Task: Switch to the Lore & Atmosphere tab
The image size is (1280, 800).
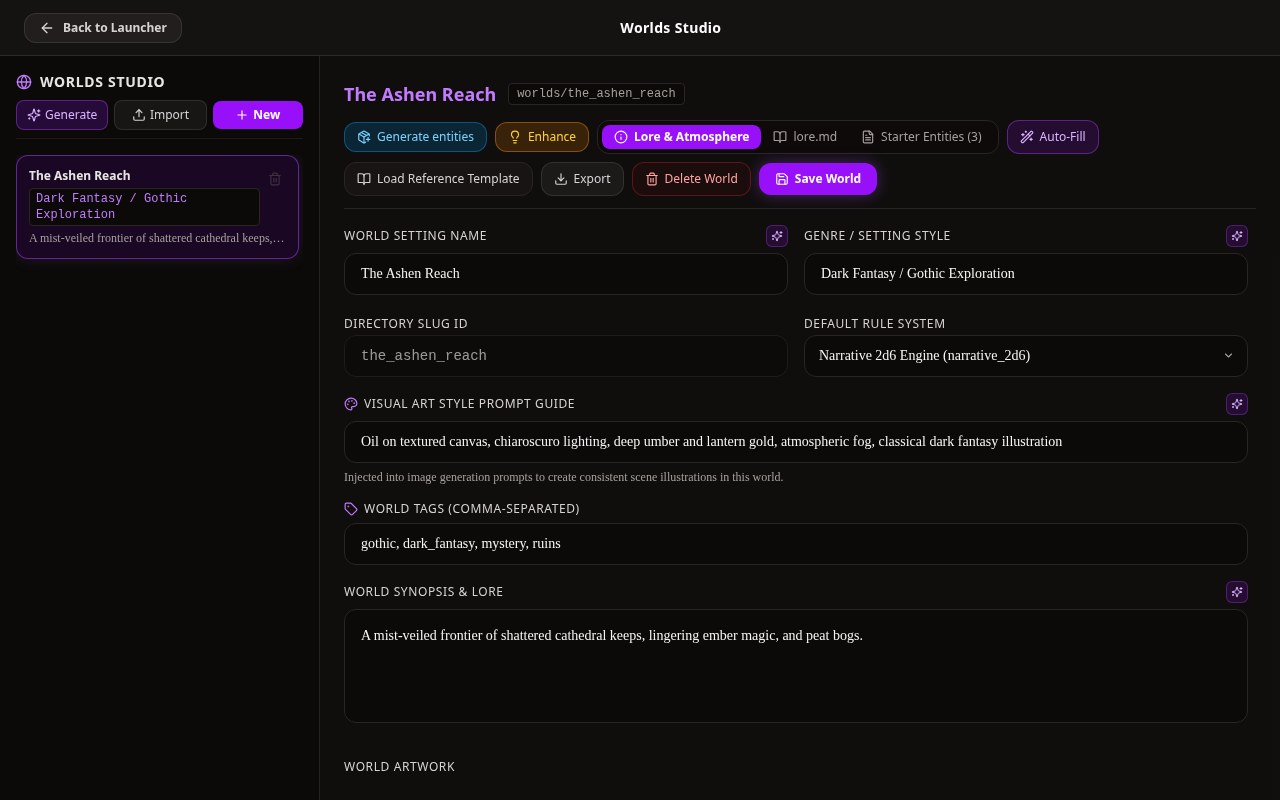Action: [681, 137]
